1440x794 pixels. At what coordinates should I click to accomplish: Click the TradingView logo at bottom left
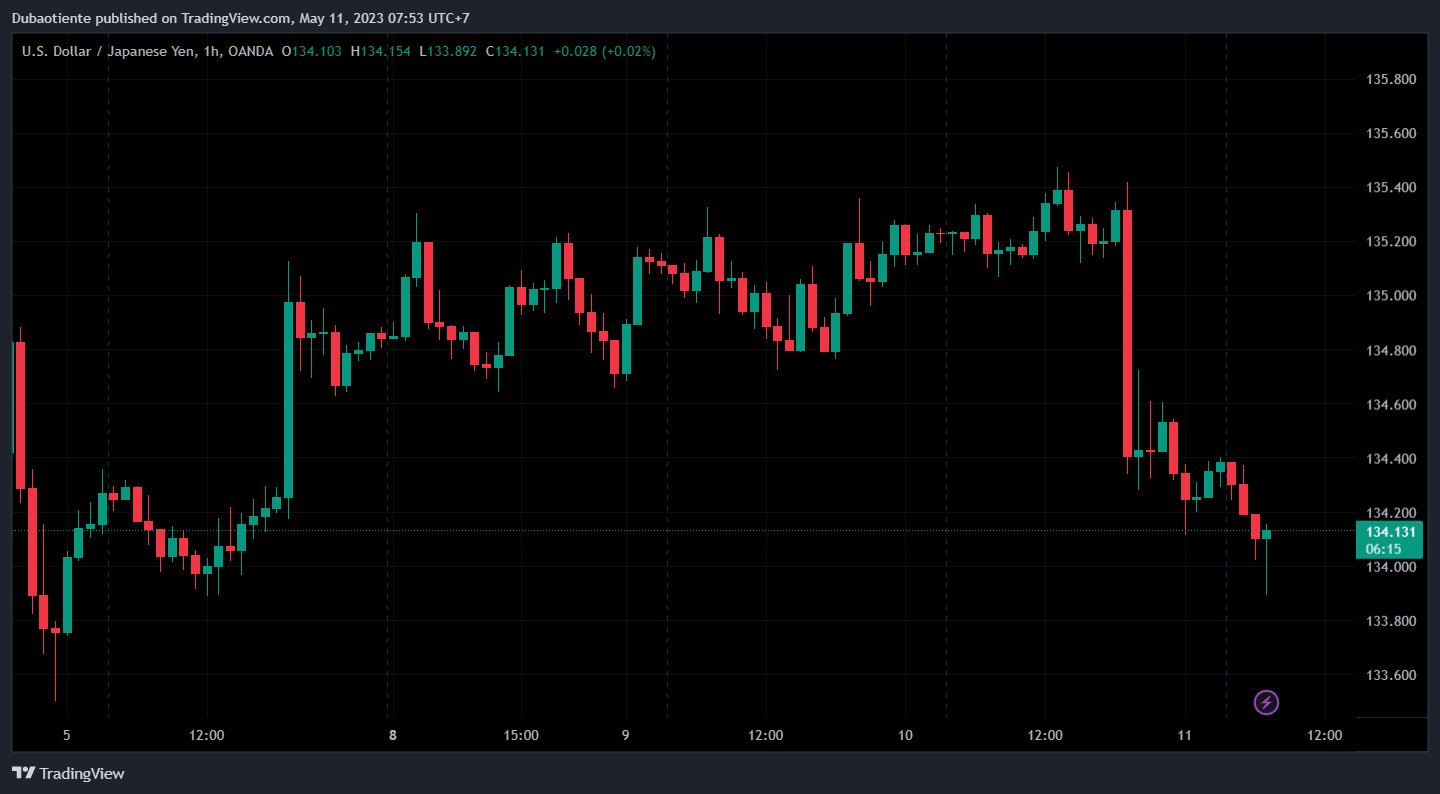point(68,773)
